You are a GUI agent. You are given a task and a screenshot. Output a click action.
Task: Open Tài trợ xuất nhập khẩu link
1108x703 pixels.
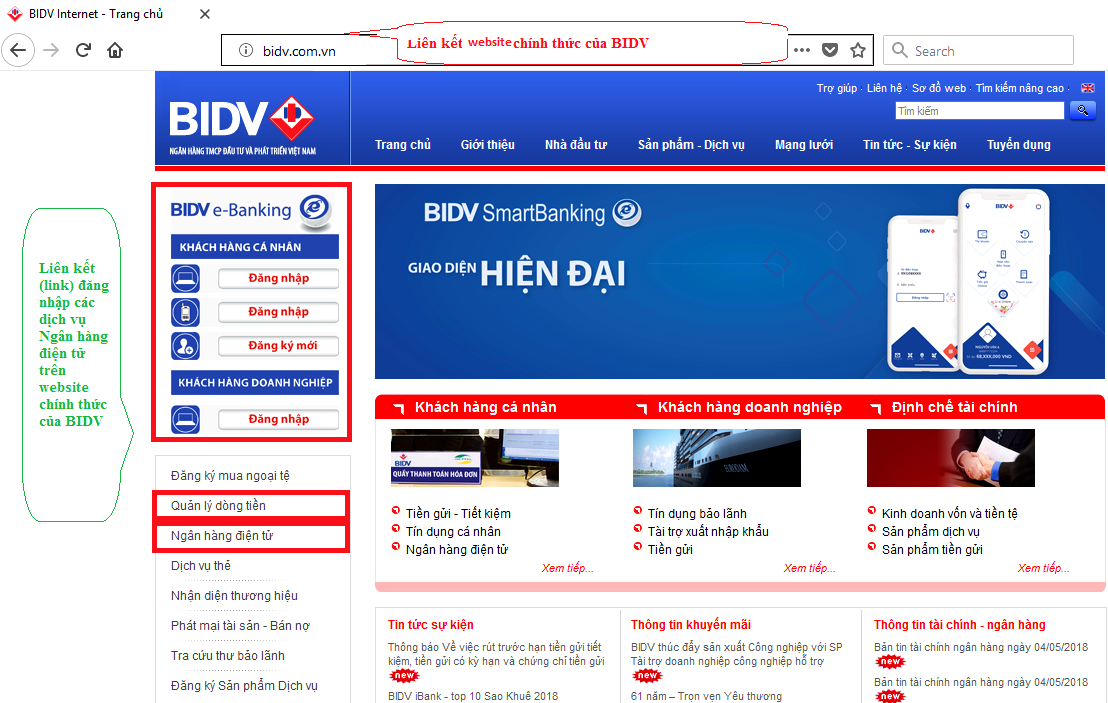click(x=708, y=531)
